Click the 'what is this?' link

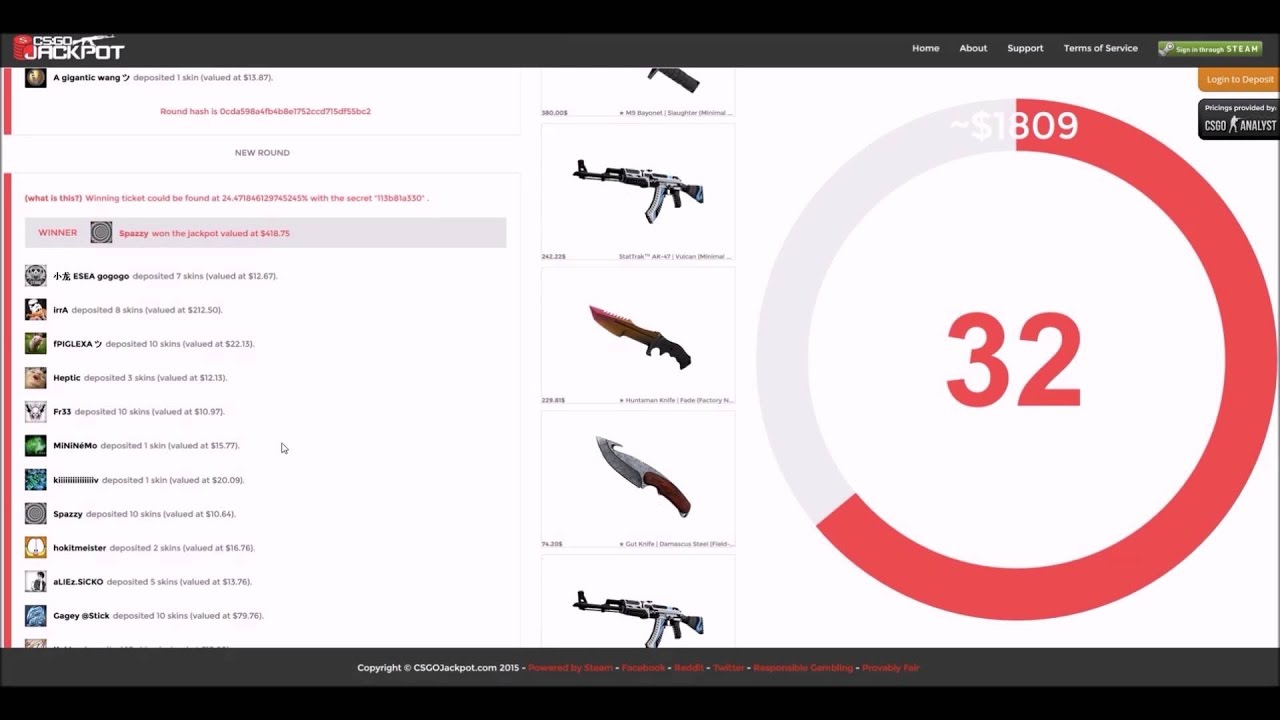pos(53,198)
